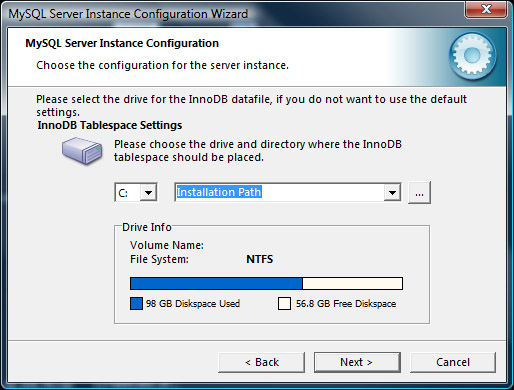Click the disk usage bar
The height and width of the screenshot is (390, 514).
(266, 284)
